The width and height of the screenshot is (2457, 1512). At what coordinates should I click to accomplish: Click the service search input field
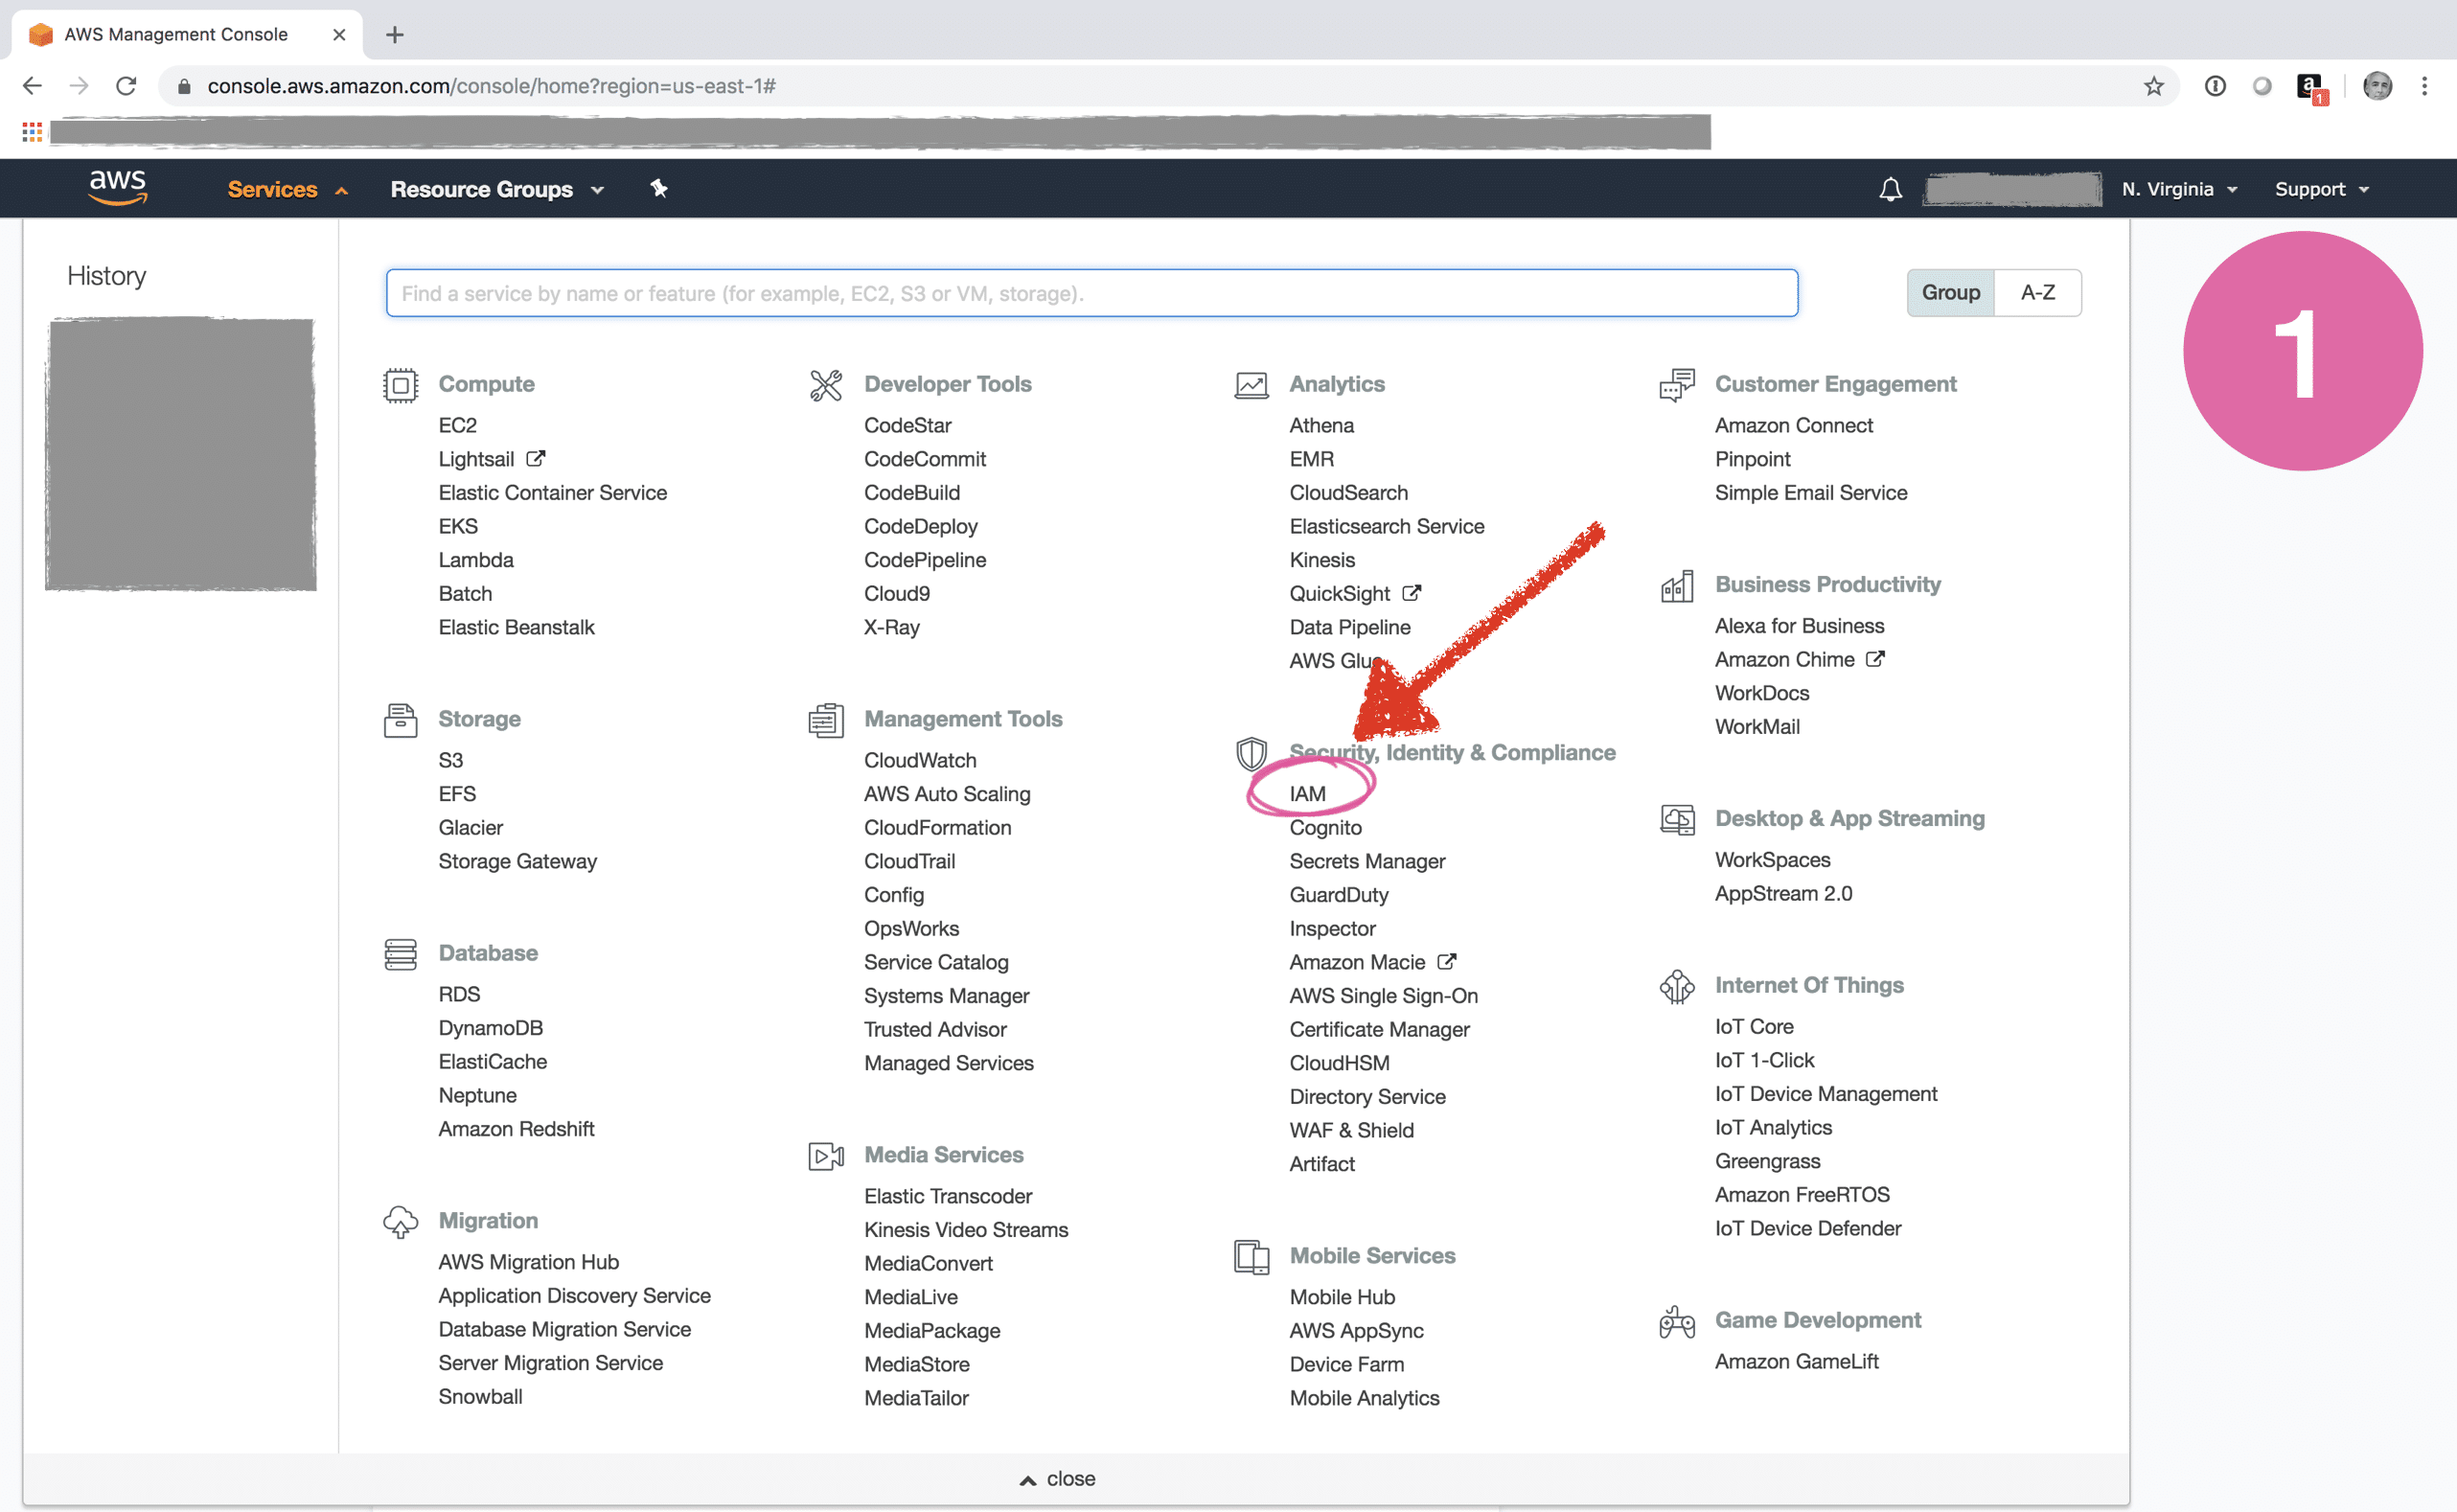point(1092,293)
